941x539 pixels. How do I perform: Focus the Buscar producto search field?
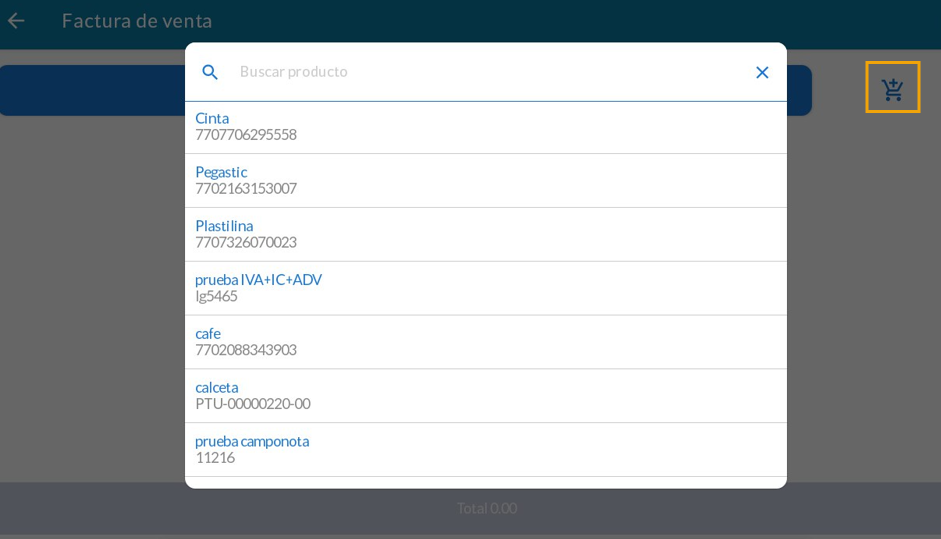tap(490, 72)
